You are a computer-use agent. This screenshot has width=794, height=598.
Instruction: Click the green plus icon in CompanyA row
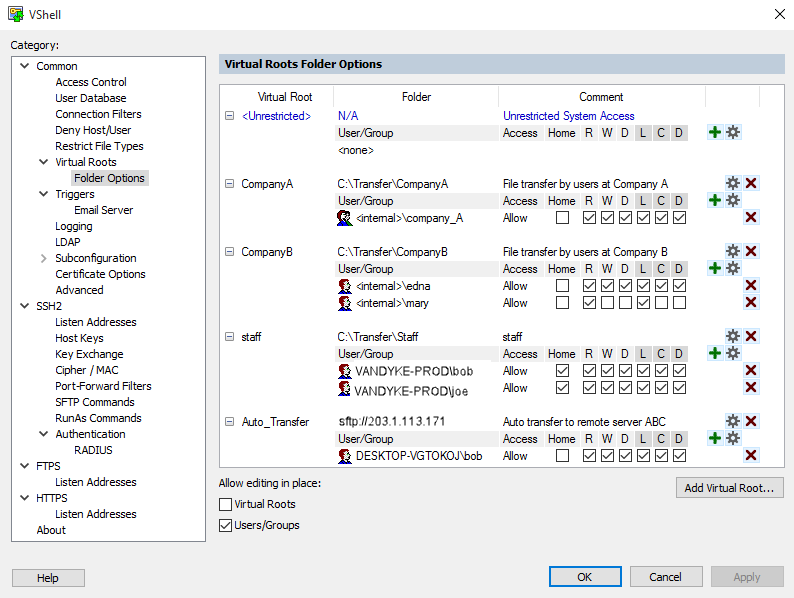click(x=715, y=200)
